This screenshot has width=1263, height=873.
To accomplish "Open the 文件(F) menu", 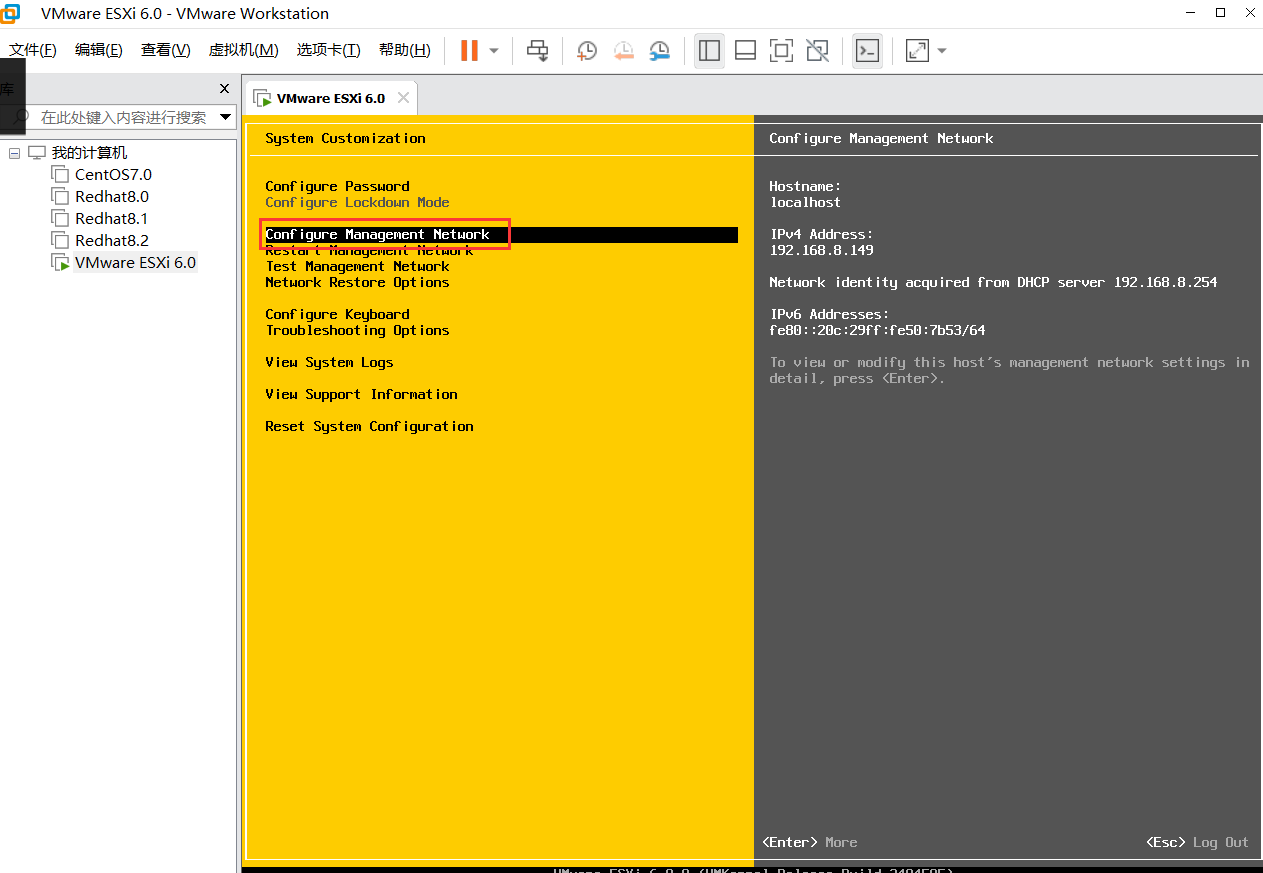I will [33, 50].
